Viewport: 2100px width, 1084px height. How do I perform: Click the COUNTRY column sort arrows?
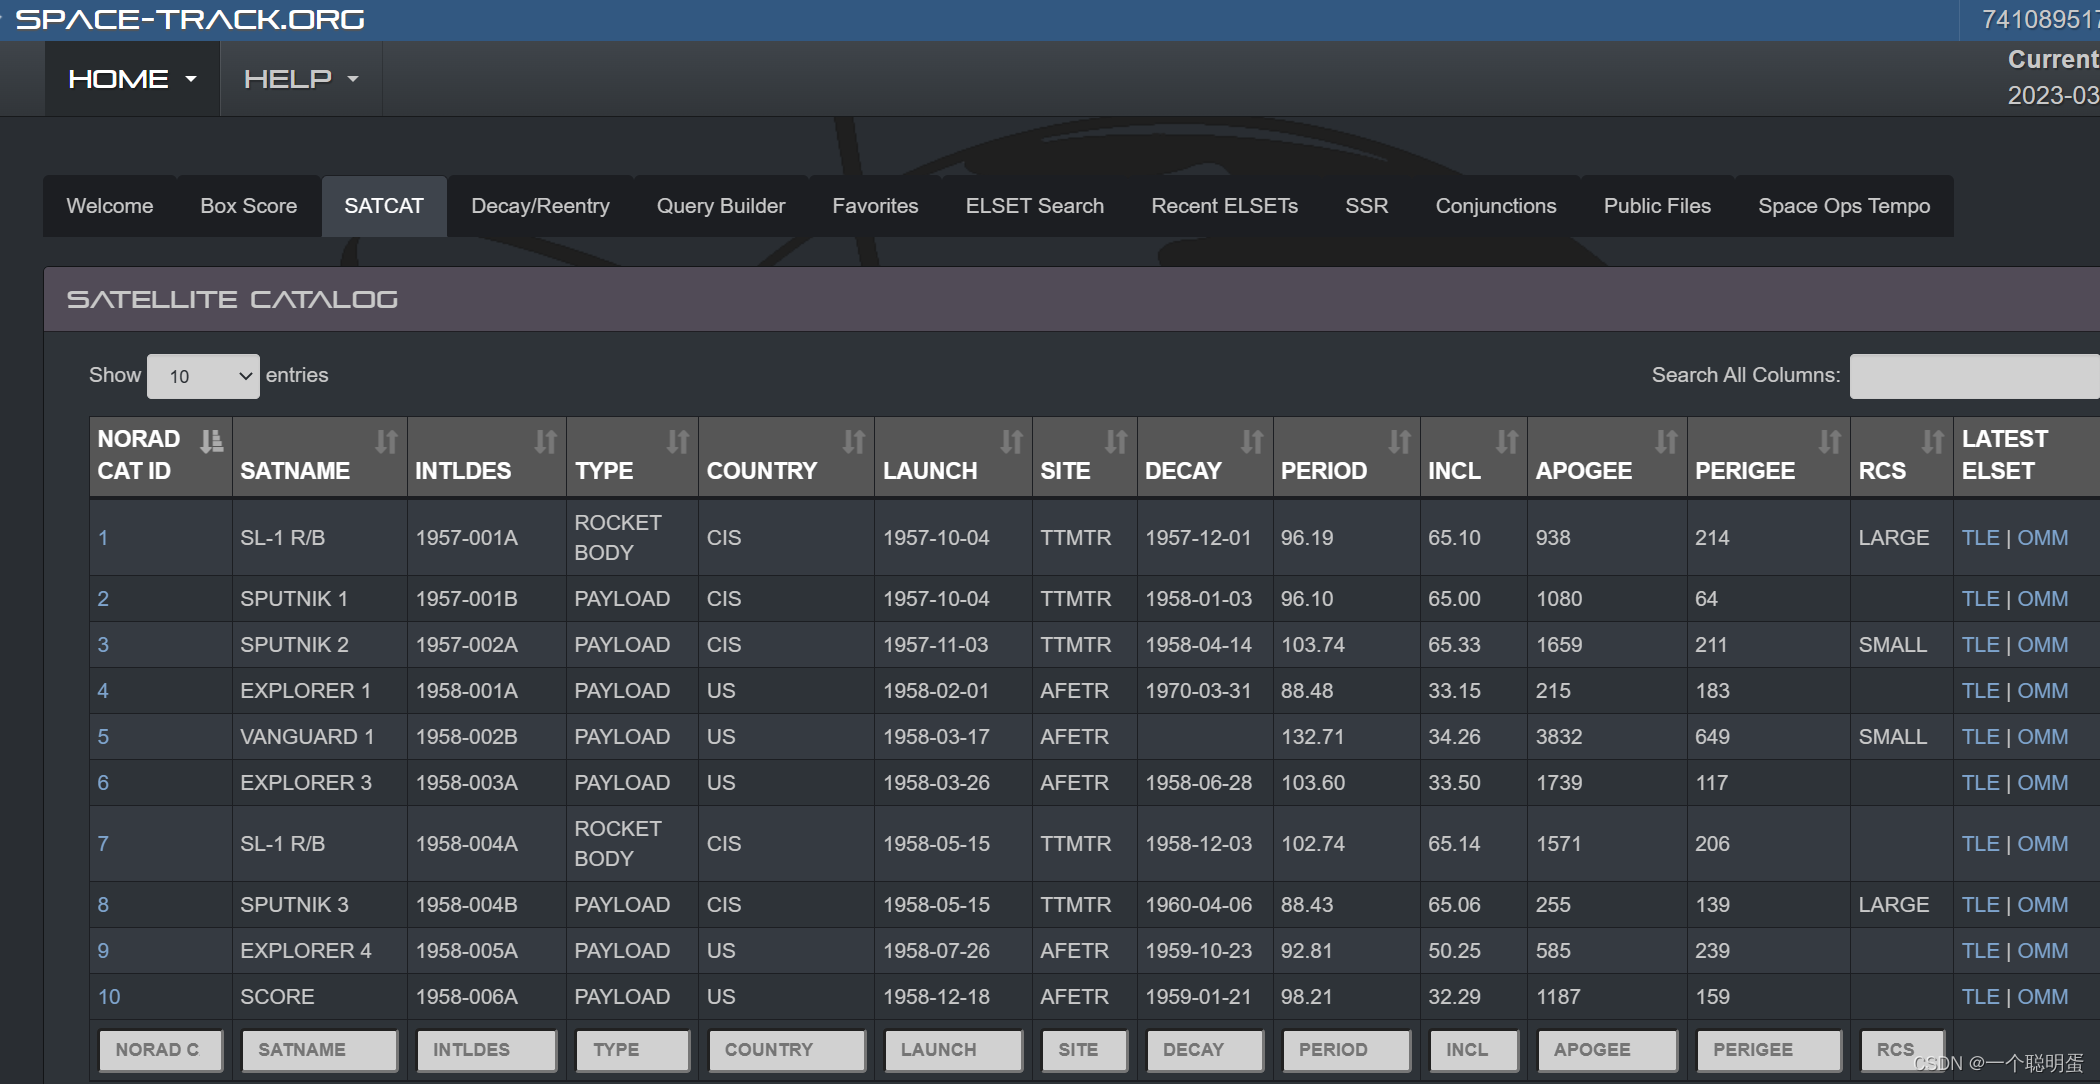855,441
